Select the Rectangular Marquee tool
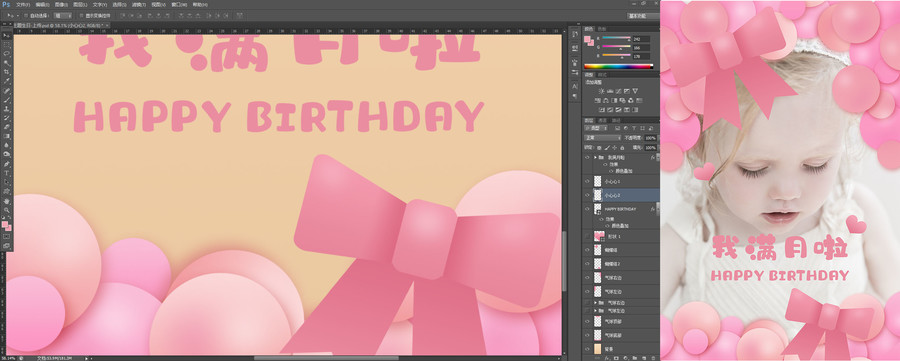The height and width of the screenshot is (361, 900). click(7, 44)
